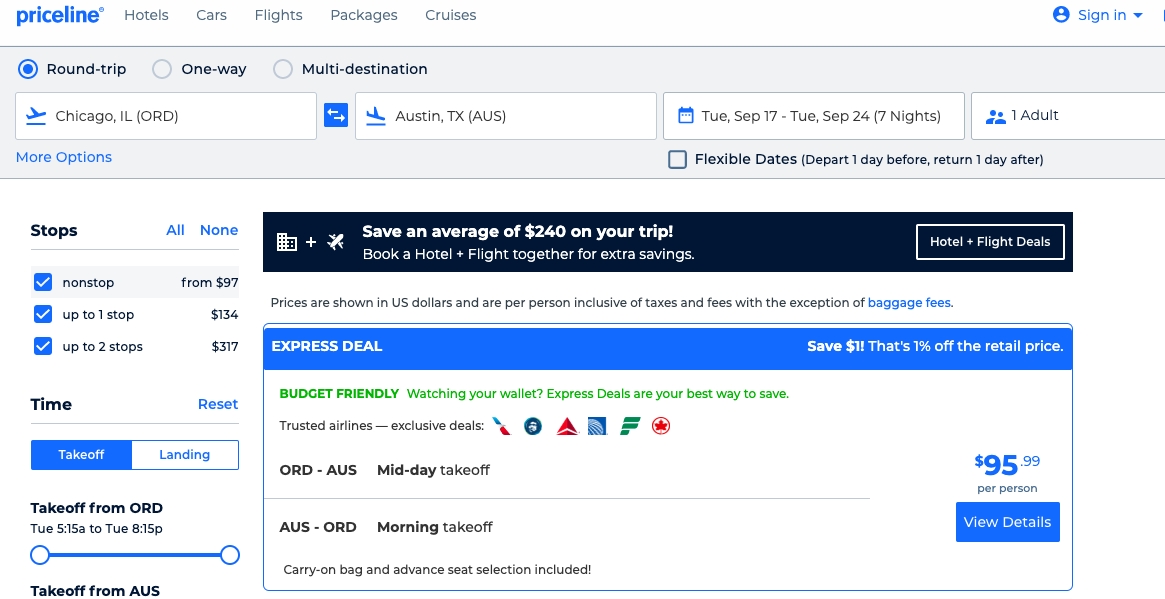Click the travelers icon beside 1 Adult
The height and width of the screenshot is (599, 1165).
pyautogui.click(x=995, y=116)
